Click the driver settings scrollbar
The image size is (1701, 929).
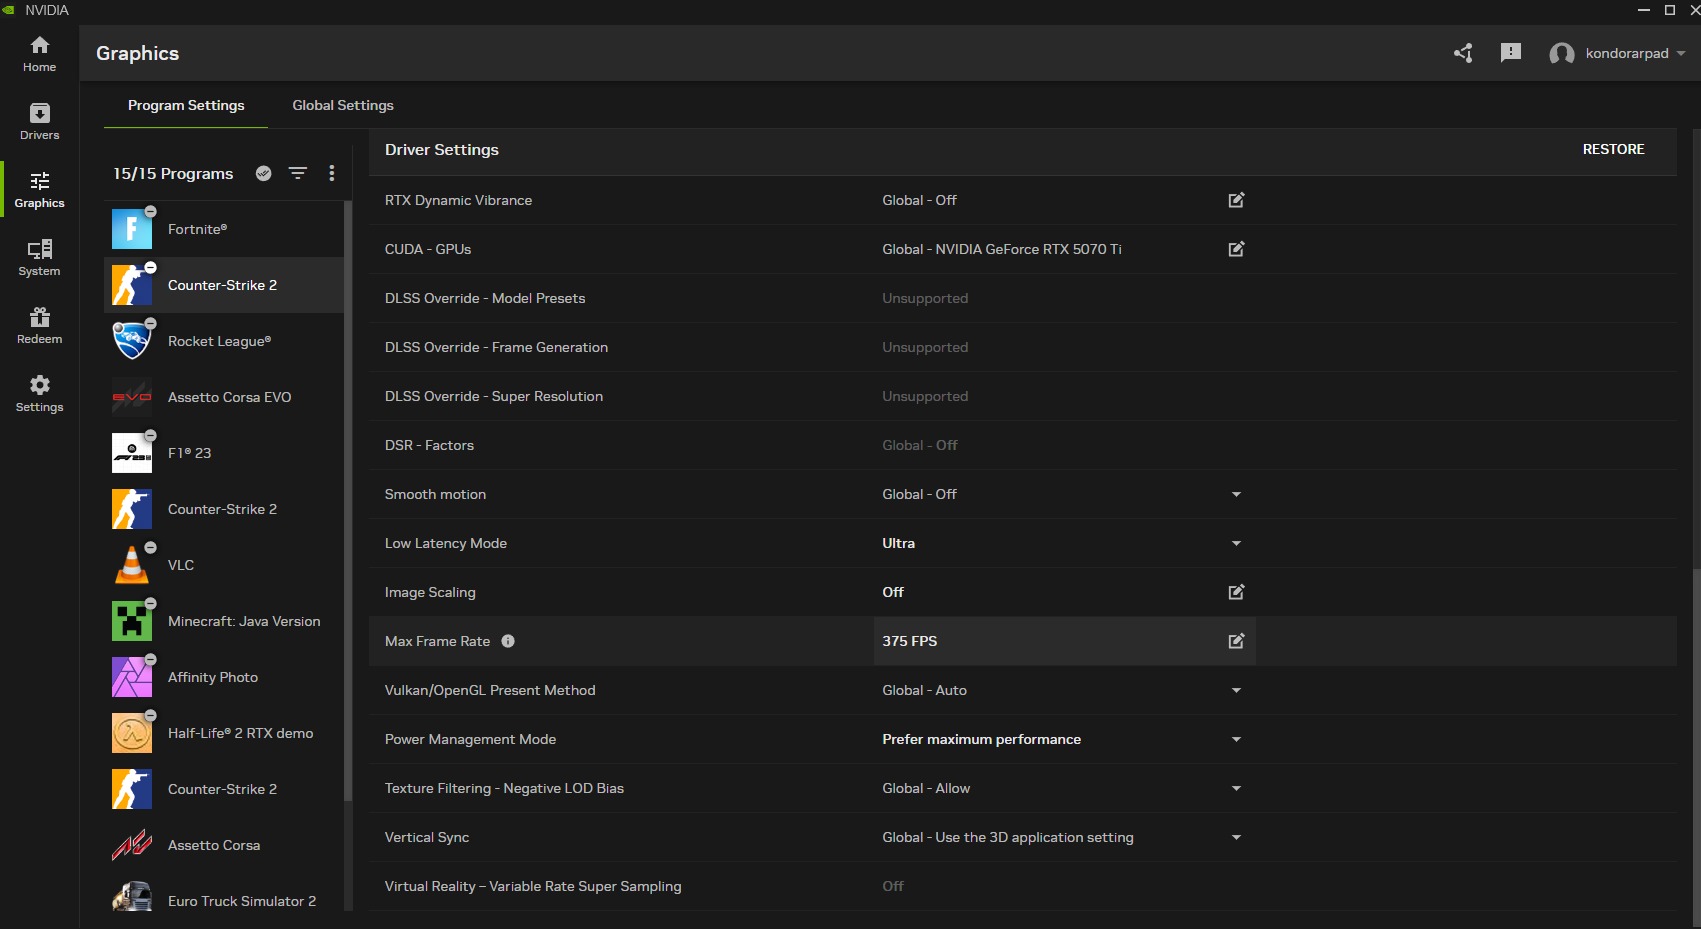point(1696,745)
